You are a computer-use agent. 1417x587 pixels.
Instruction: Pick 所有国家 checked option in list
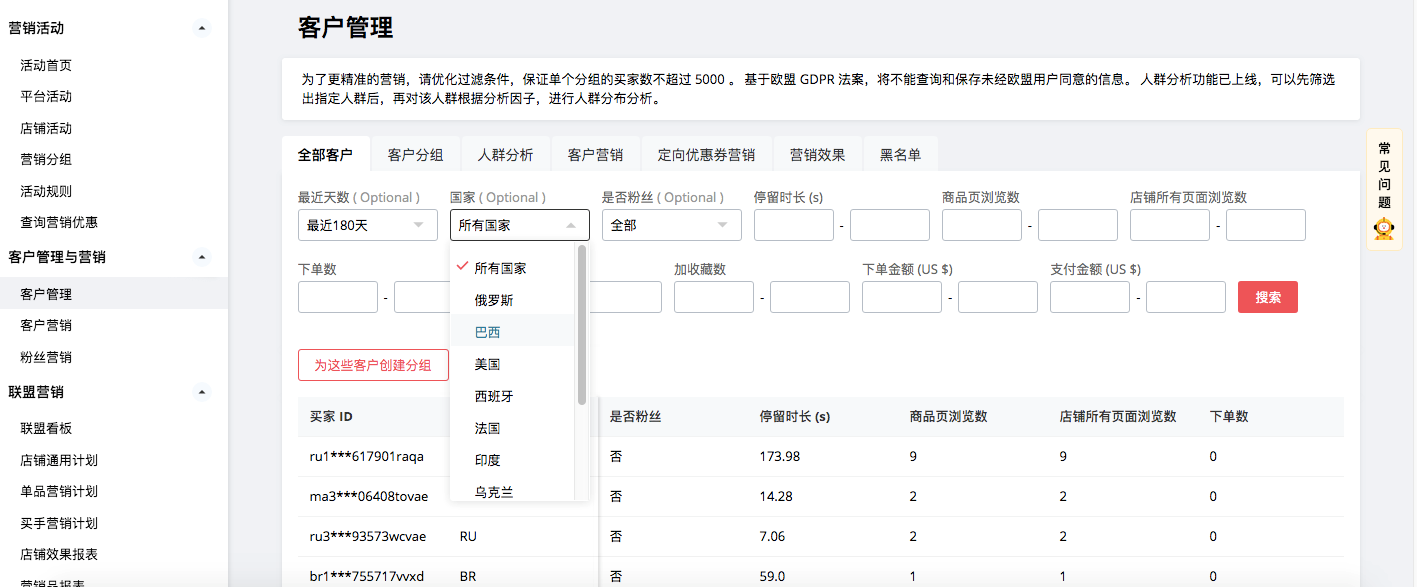tap(500, 268)
